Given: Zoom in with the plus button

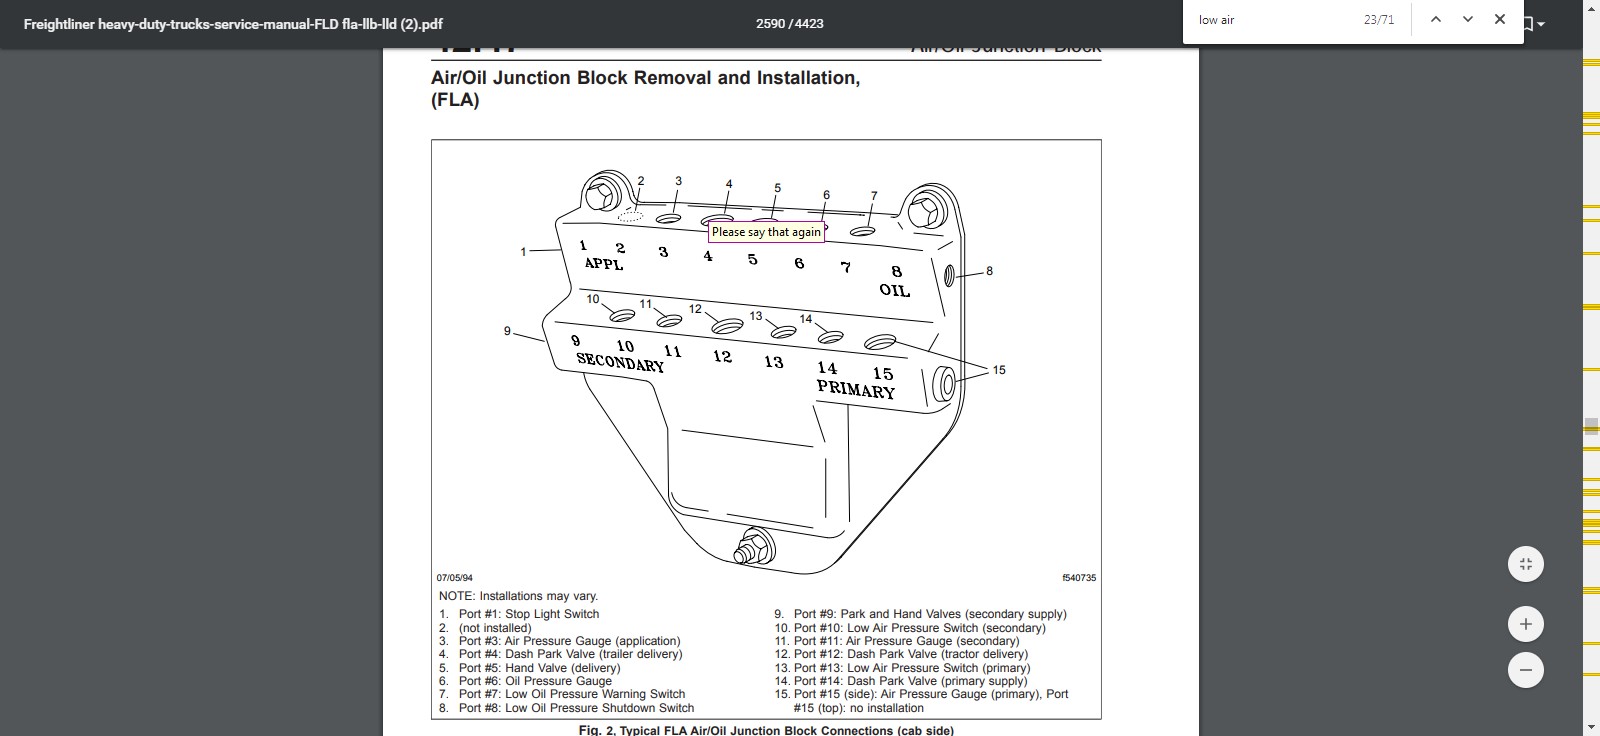Looking at the screenshot, I should tap(1526, 624).
